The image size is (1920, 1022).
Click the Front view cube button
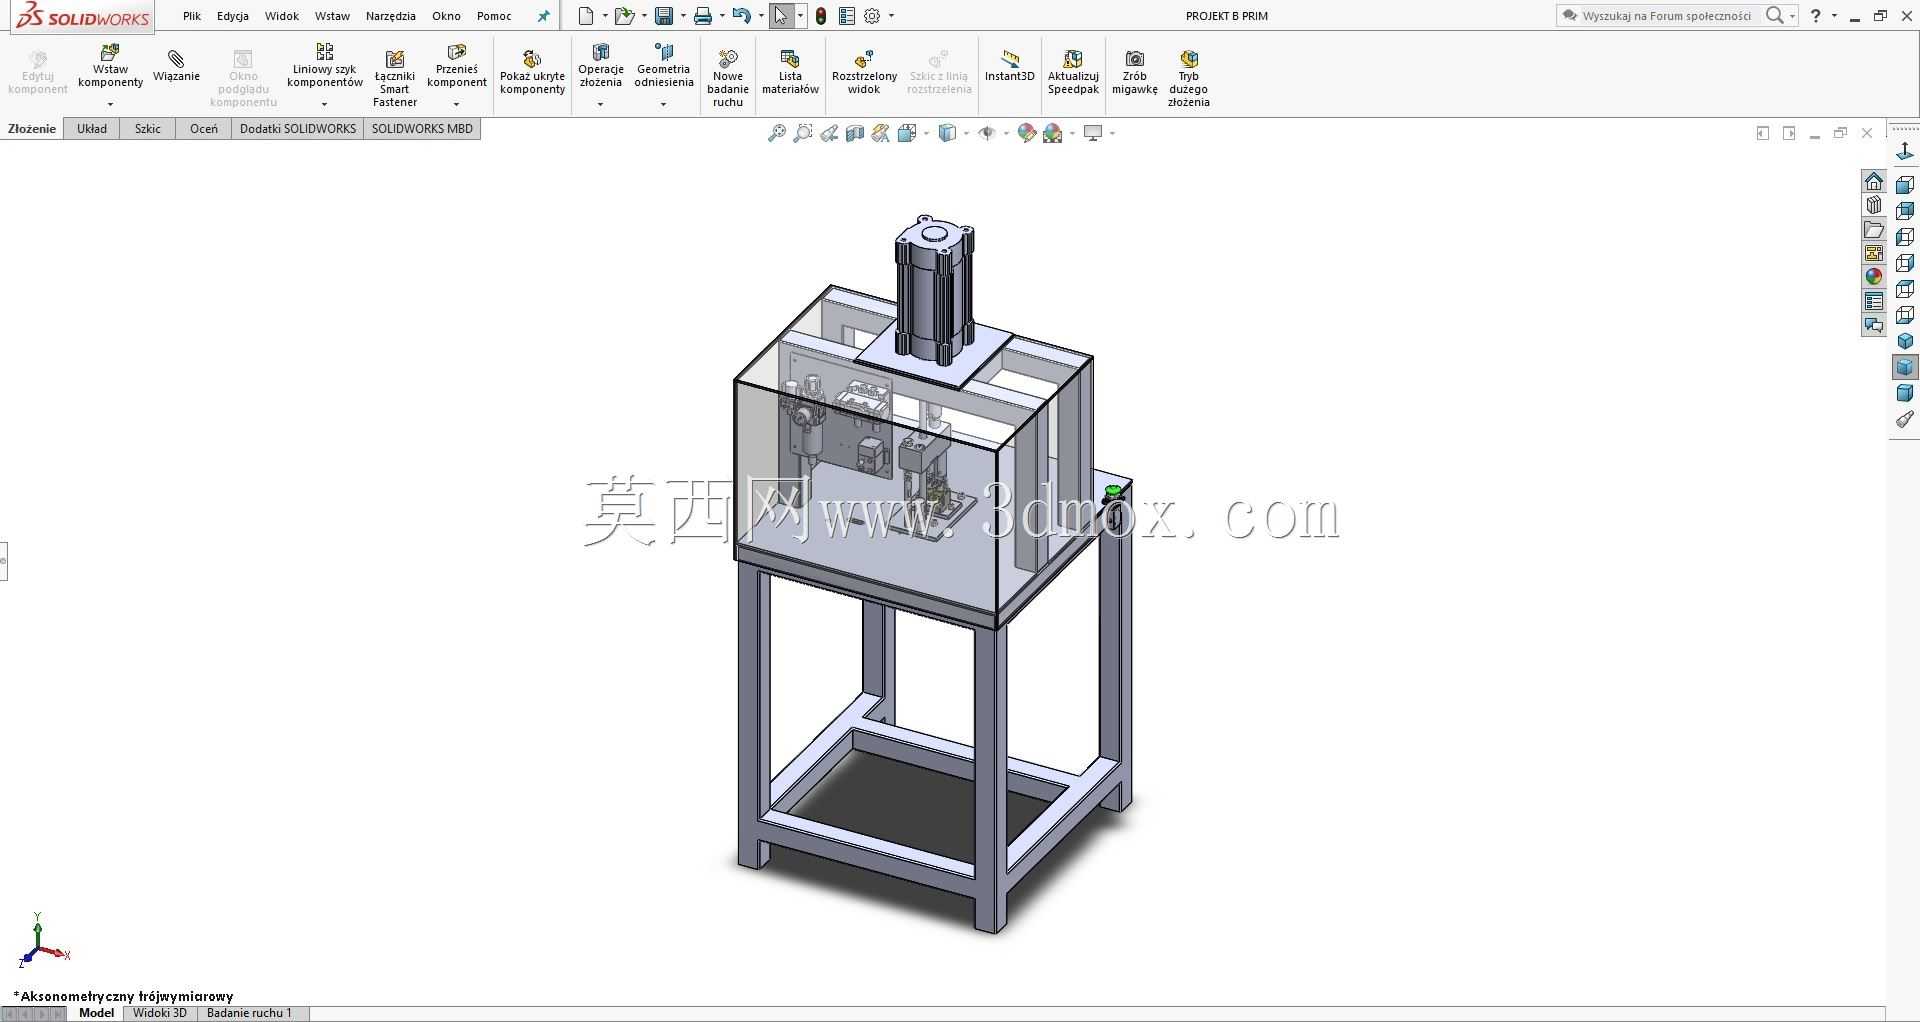pyautogui.click(x=1904, y=185)
